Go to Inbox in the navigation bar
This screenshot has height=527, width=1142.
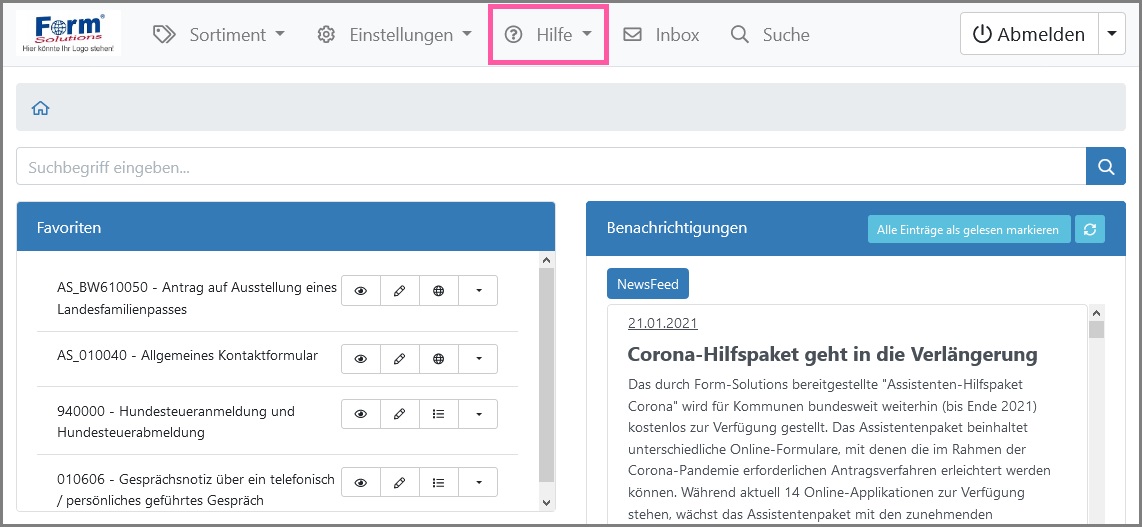(662, 34)
